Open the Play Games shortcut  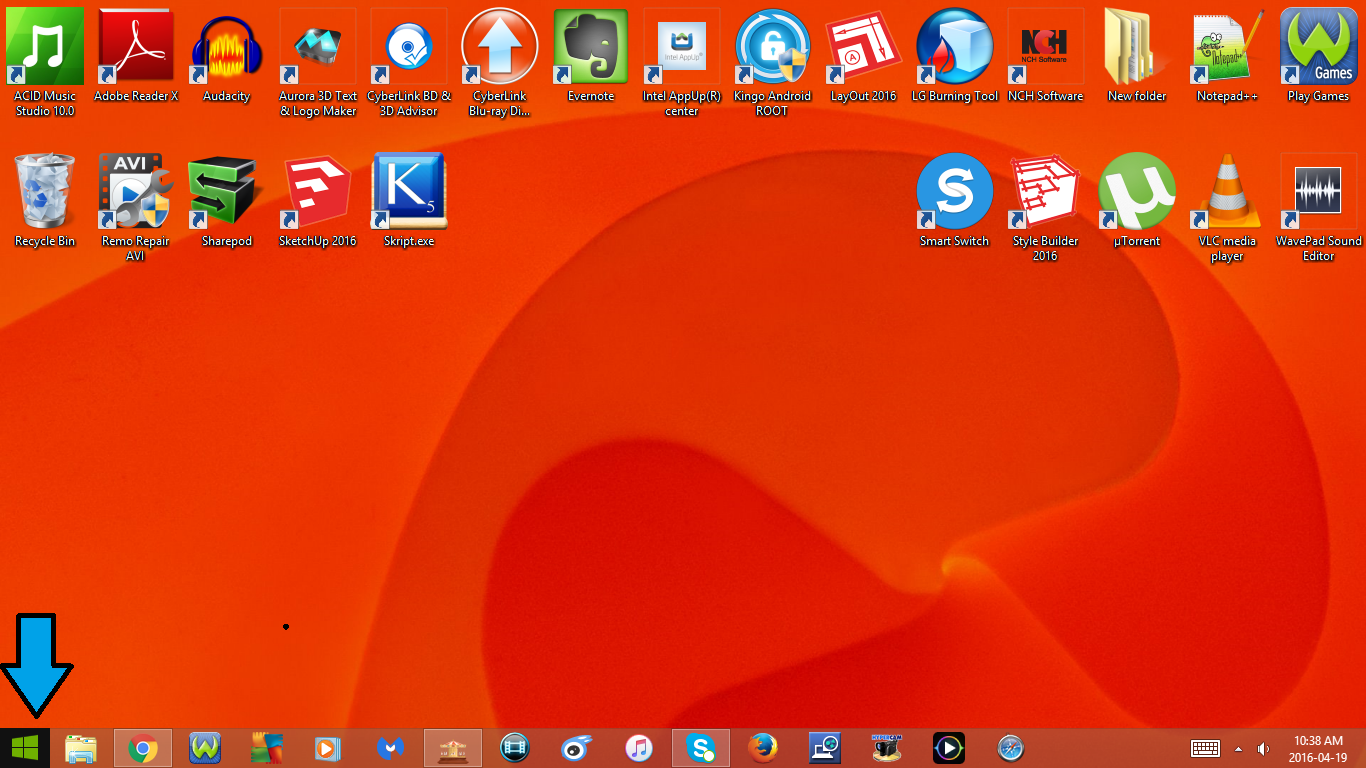click(1319, 55)
